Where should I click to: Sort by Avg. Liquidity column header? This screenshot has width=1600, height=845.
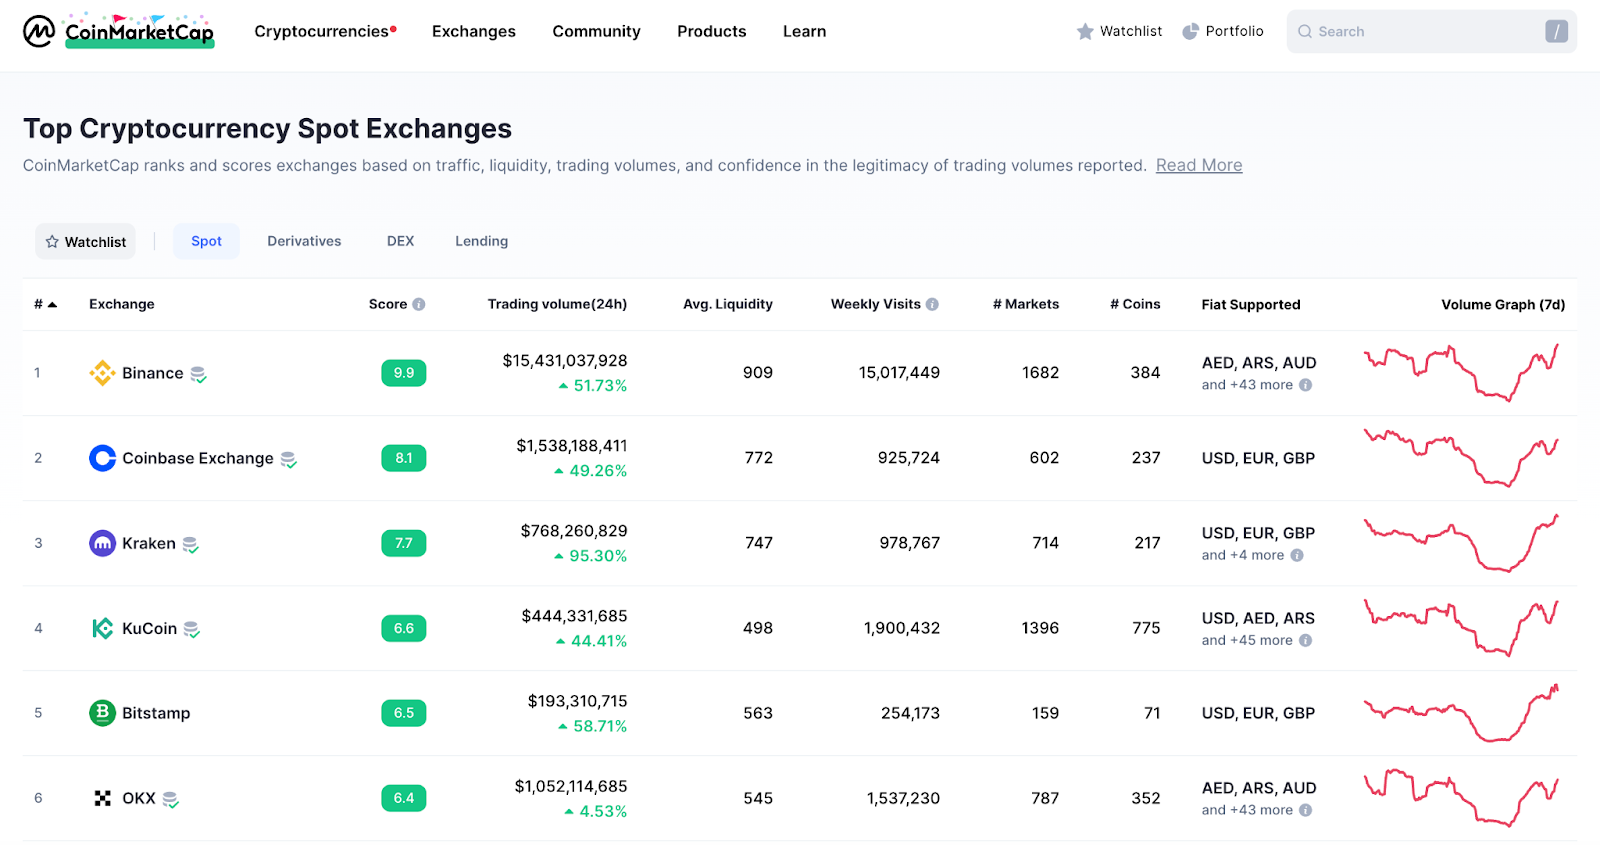tap(728, 304)
